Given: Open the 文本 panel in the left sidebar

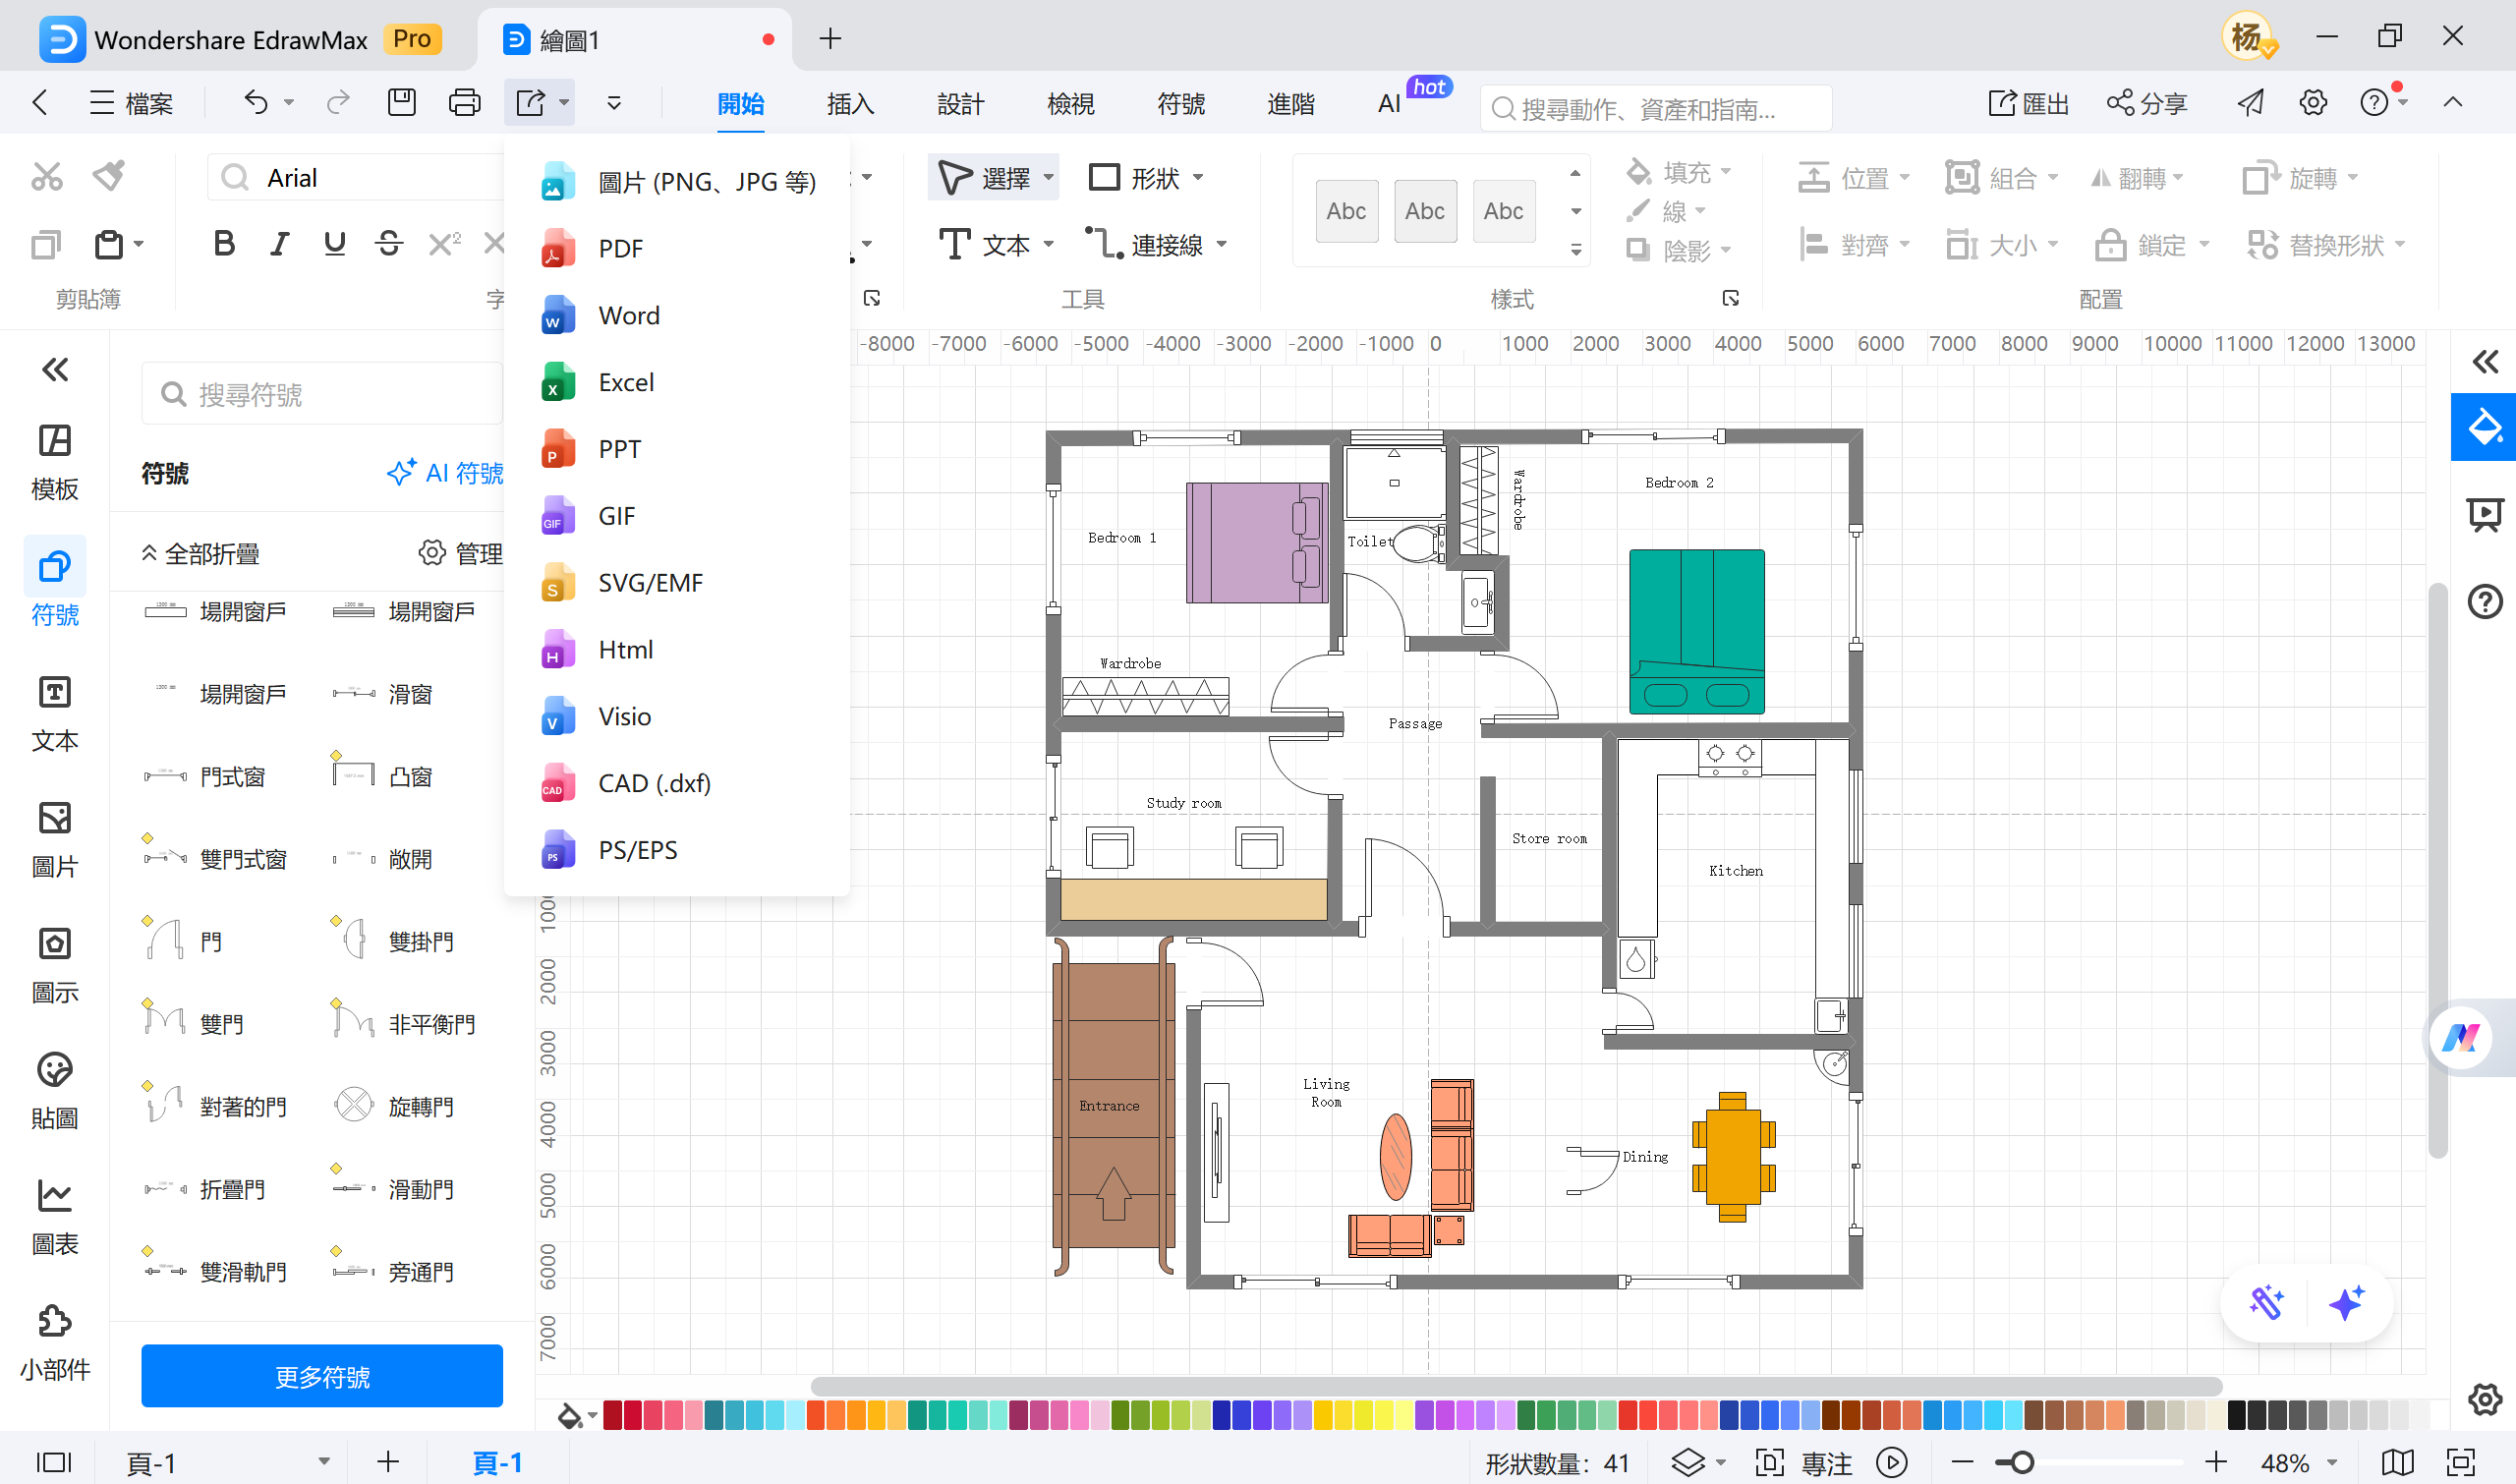Looking at the screenshot, I should pos(55,712).
